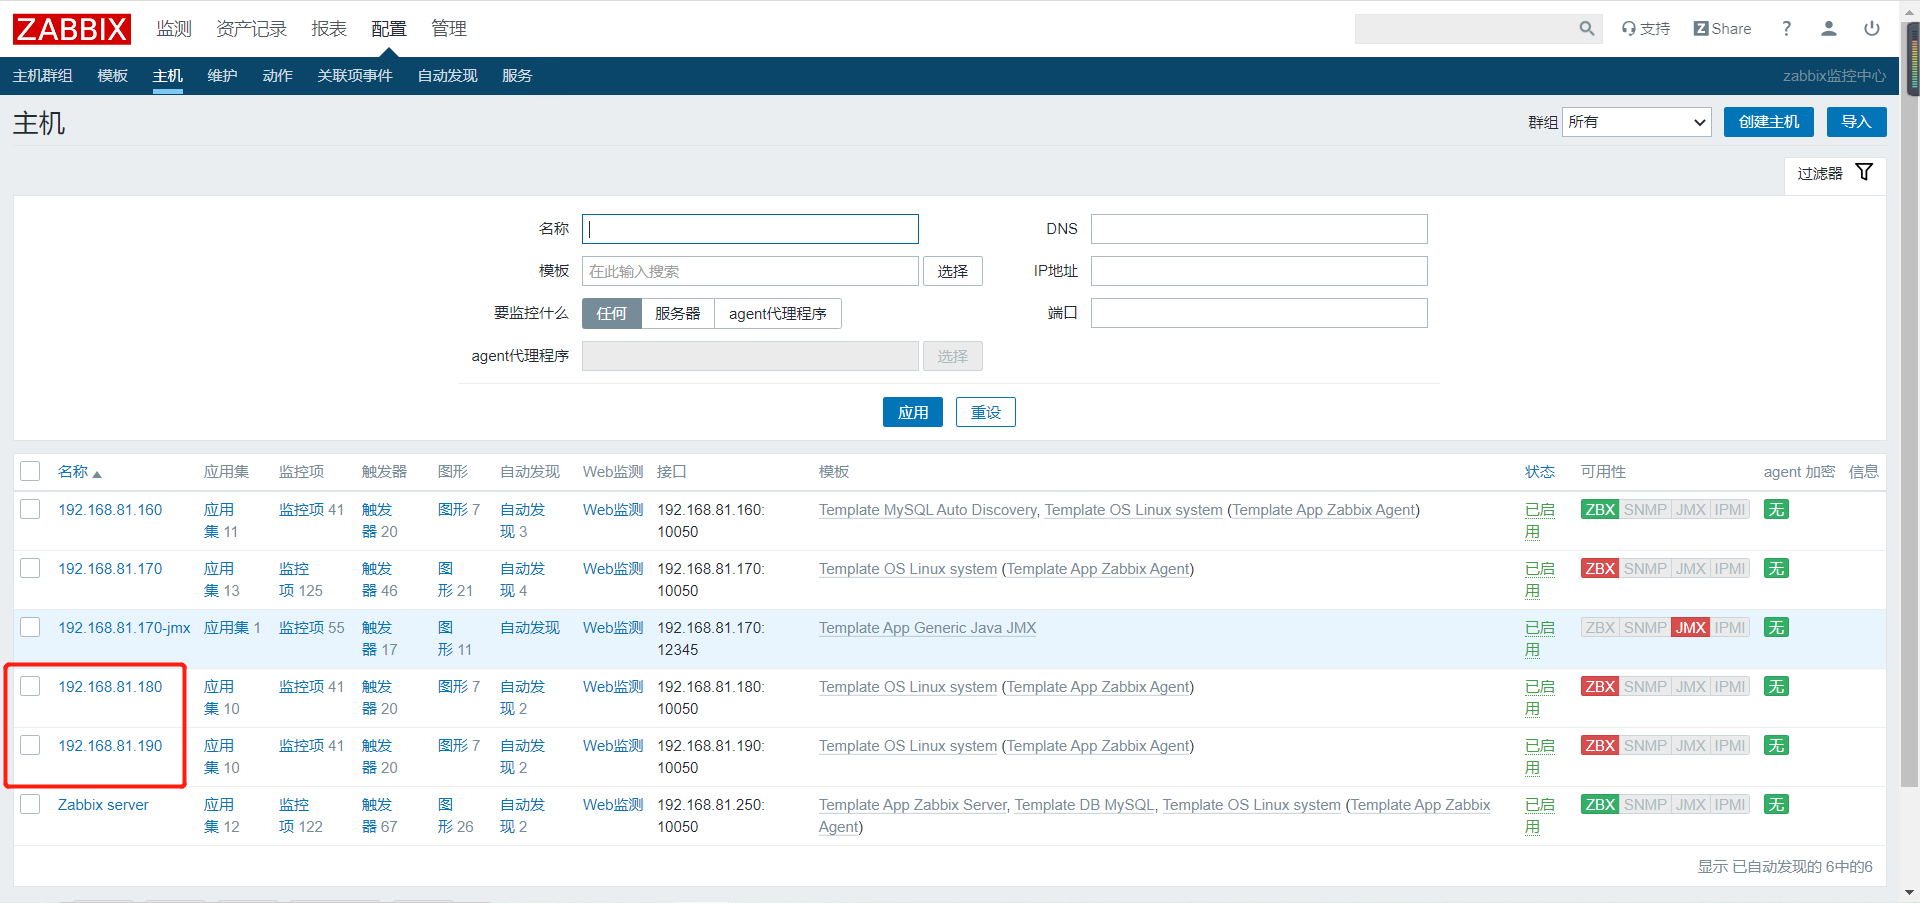Tick the select-all hosts checkbox
The image size is (1920, 903).
click(x=30, y=471)
